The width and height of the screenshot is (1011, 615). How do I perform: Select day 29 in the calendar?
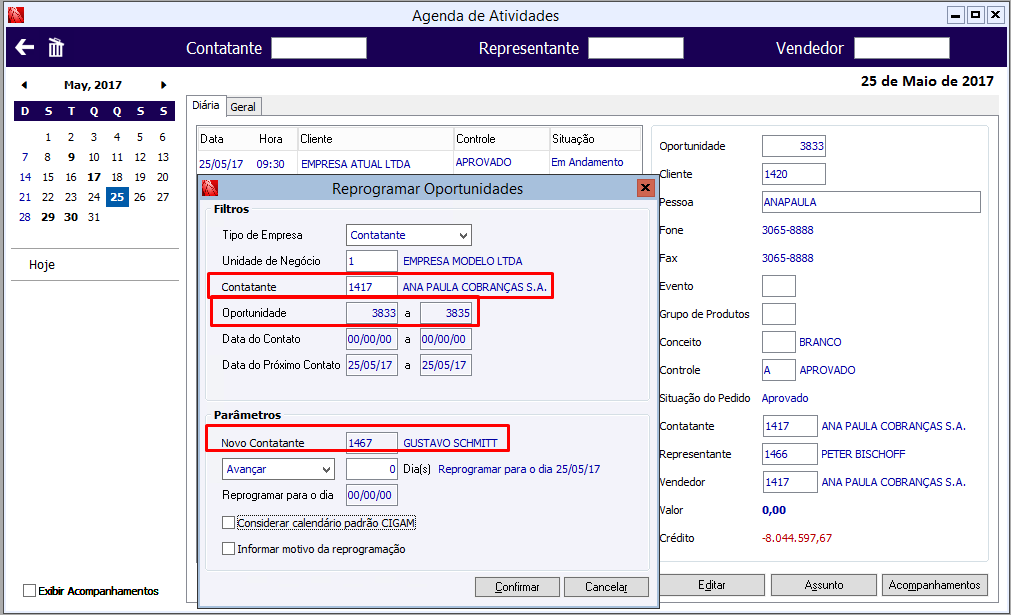48,217
